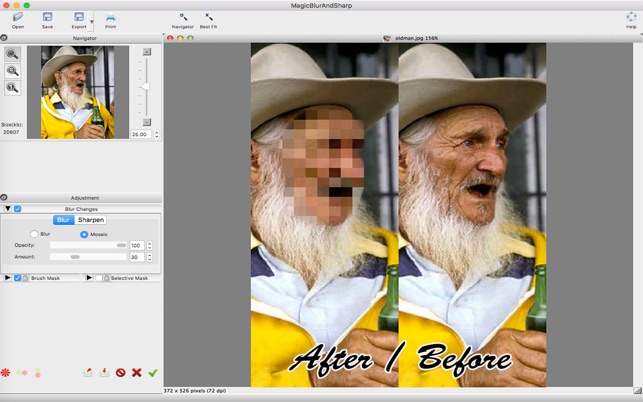Collapse the Blur Changes section triangle
Image resolution: width=643 pixels, height=402 pixels.
pyautogui.click(x=7, y=208)
